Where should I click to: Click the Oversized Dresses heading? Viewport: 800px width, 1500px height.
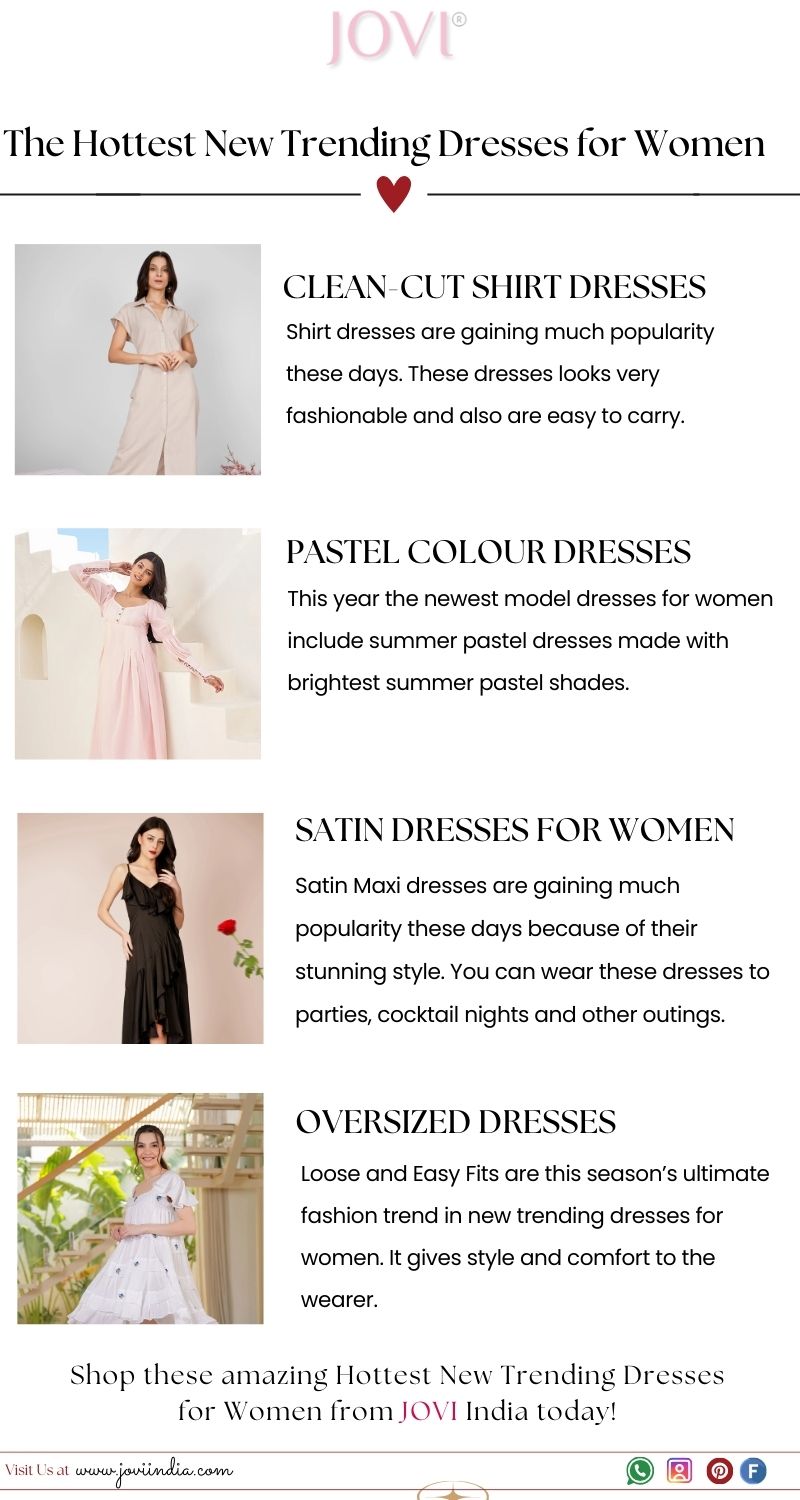[456, 1122]
